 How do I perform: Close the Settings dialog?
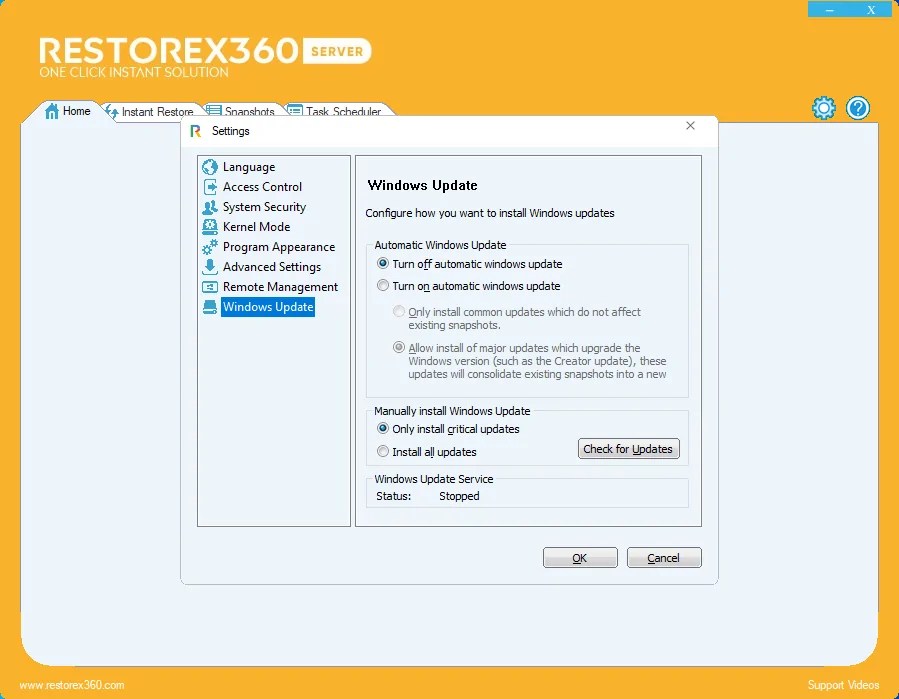[690, 126]
